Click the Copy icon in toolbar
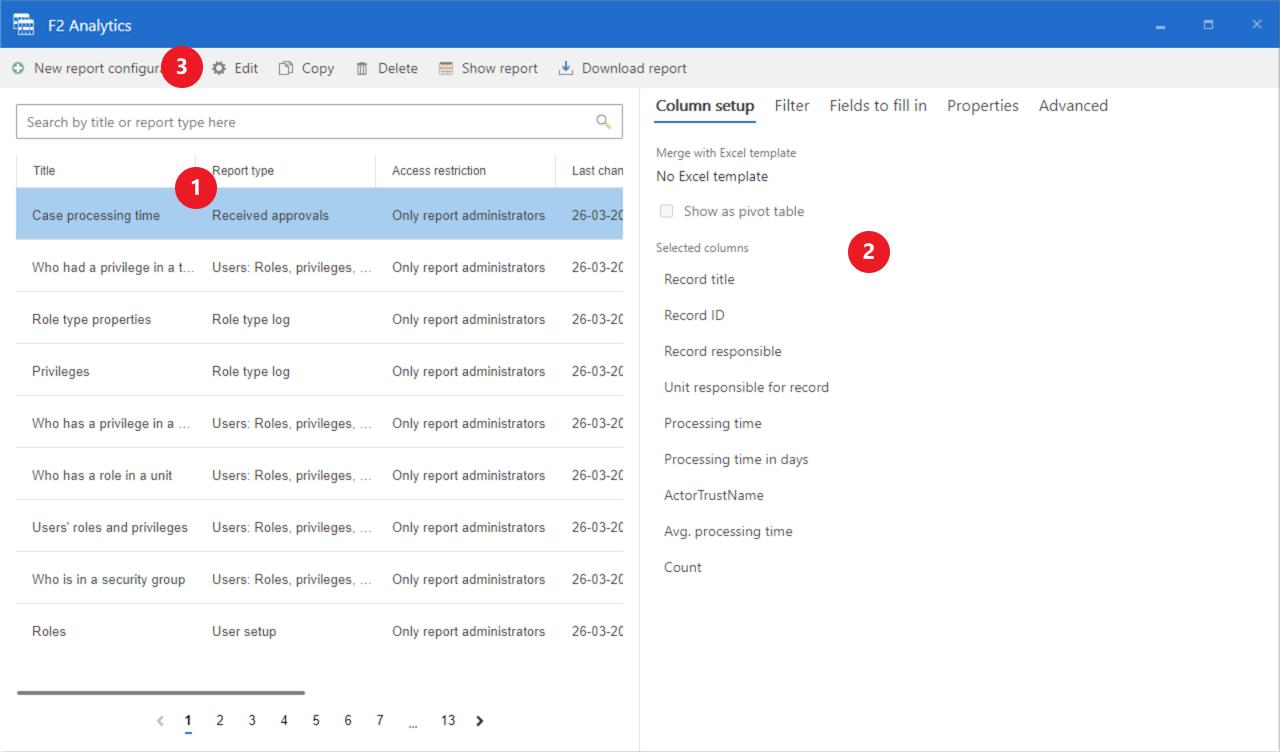Image resolution: width=1280 pixels, height=752 pixels. [x=286, y=69]
